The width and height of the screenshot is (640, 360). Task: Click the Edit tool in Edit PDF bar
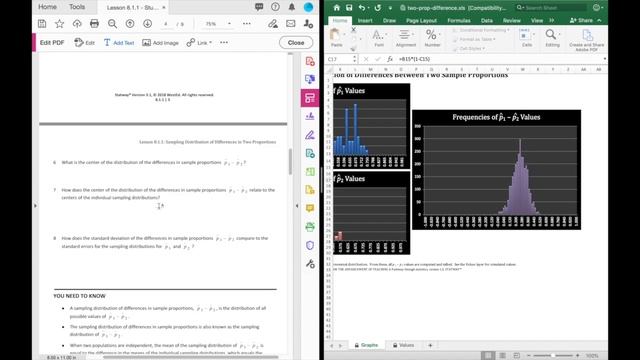(84, 42)
